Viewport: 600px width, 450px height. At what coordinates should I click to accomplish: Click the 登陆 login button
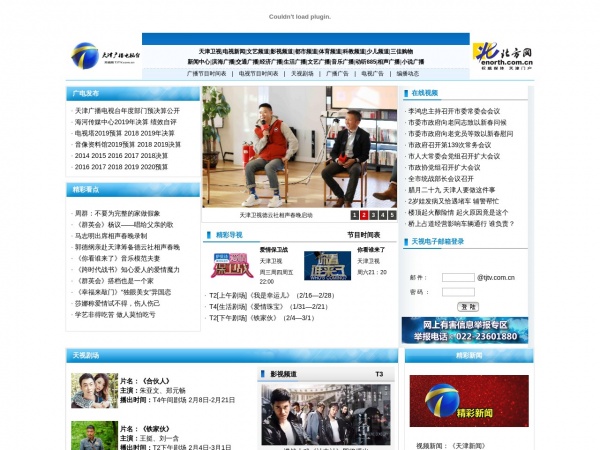(468, 307)
